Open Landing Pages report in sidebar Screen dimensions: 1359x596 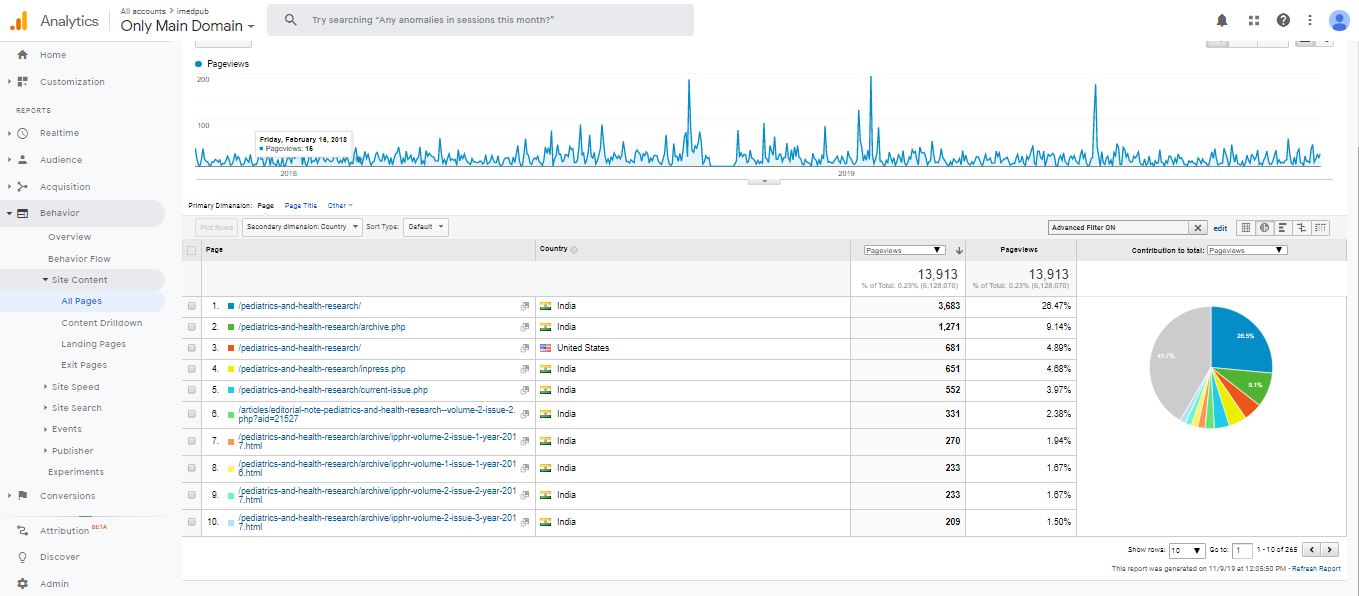pos(93,344)
